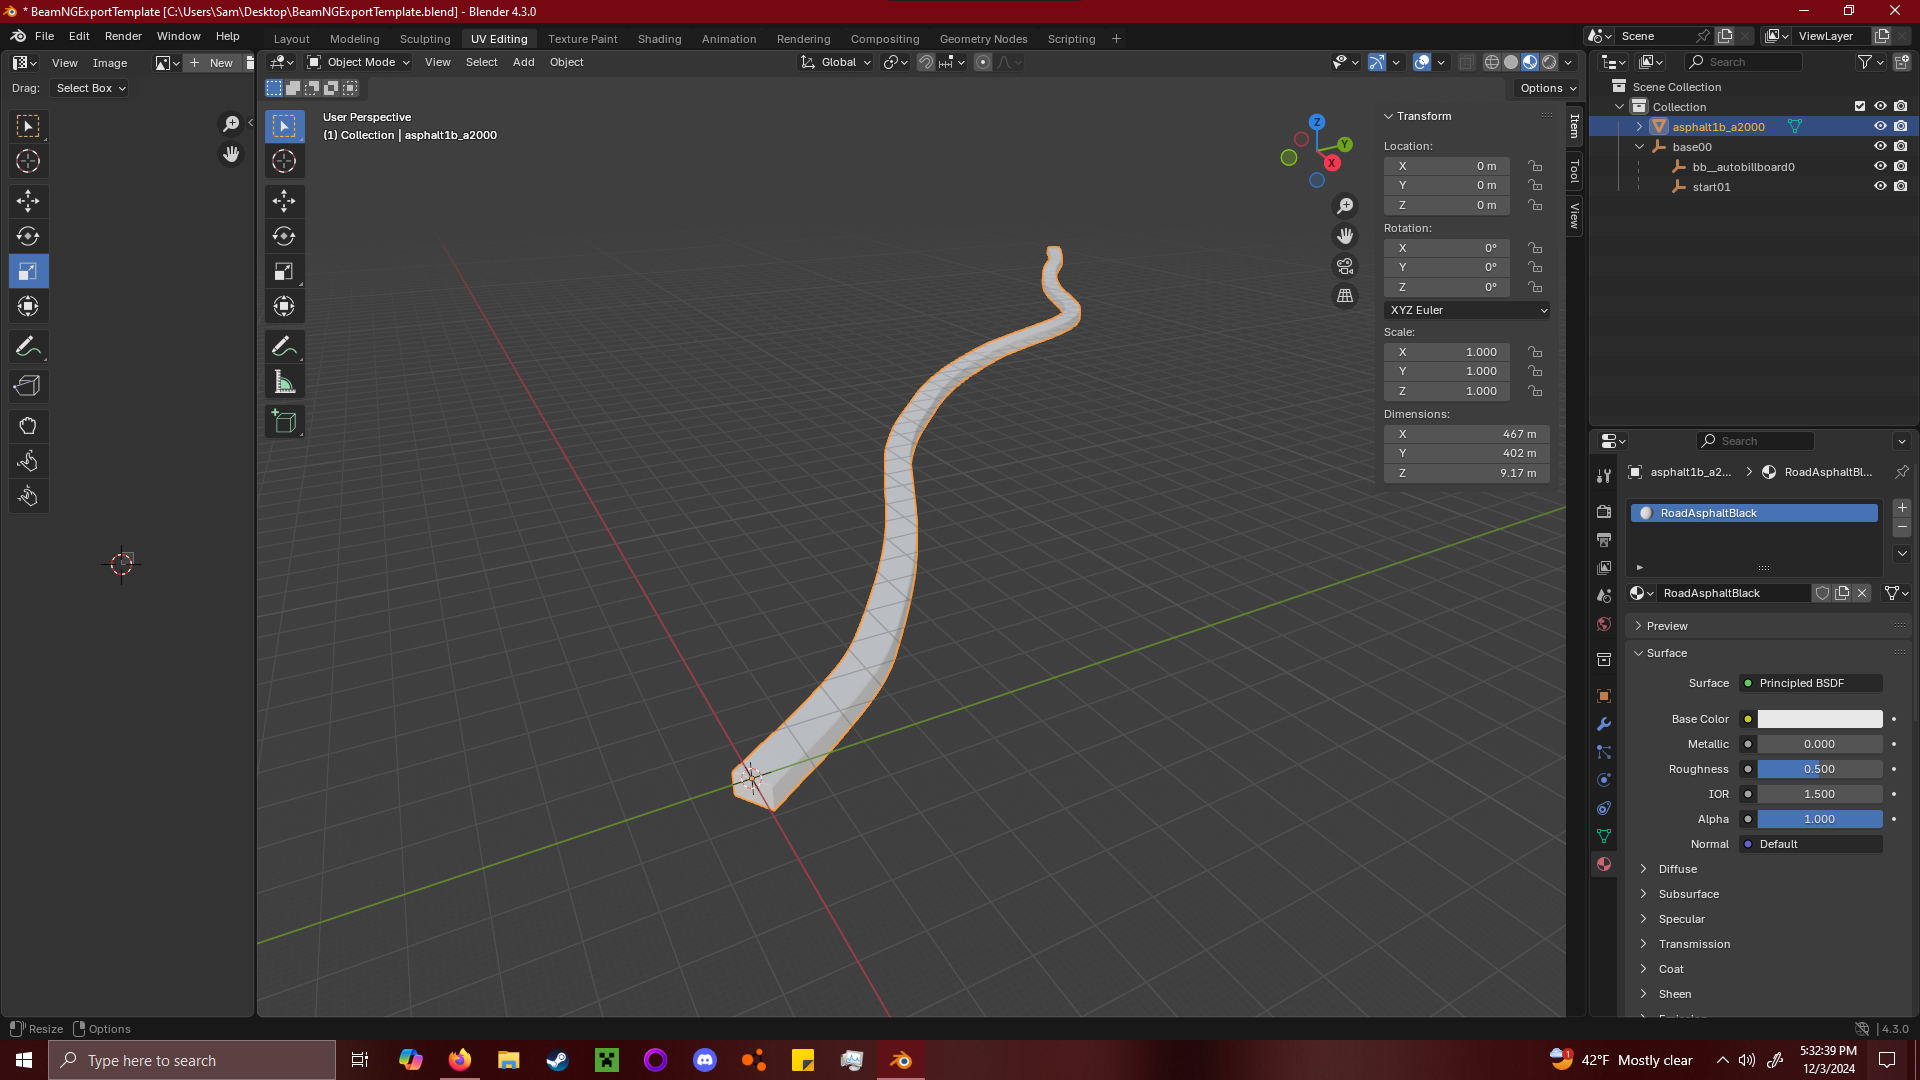This screenshot has height=1080, width=1920.
Task: Switch to the Shading workspace tab
Action: pos(659,39)
